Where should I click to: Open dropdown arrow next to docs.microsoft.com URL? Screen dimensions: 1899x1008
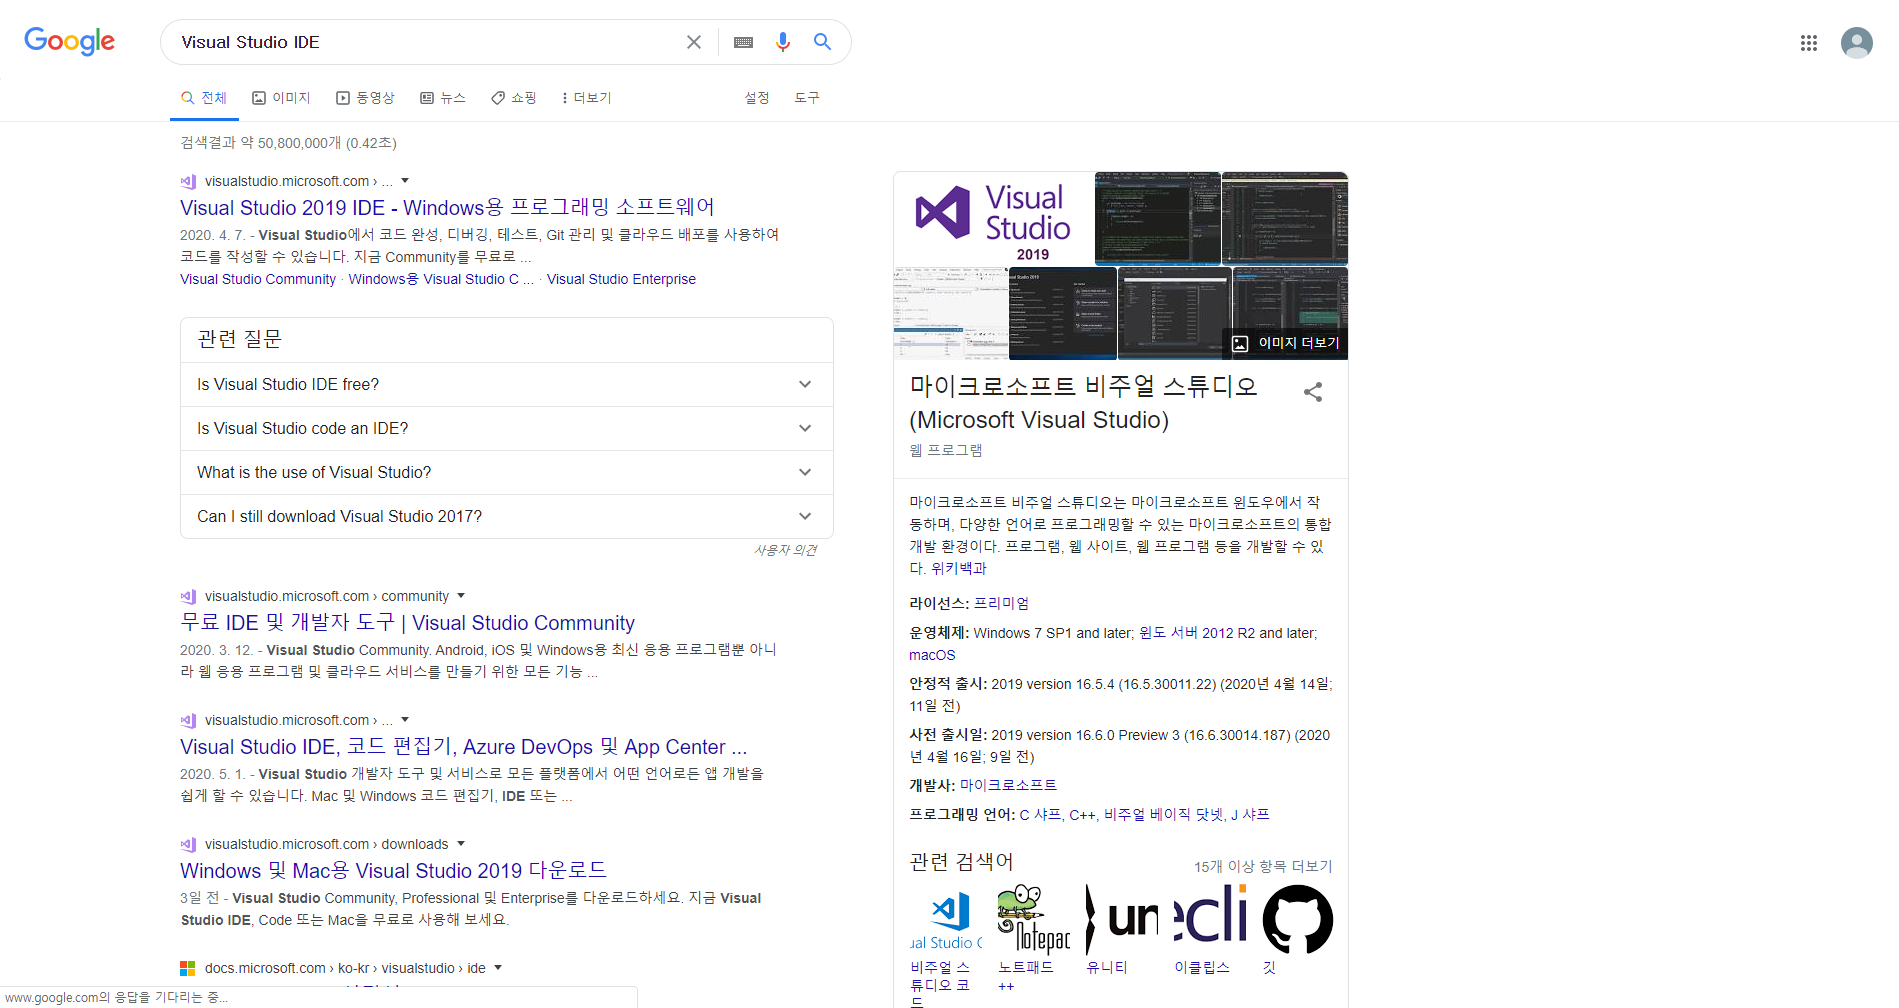point(498,968)
